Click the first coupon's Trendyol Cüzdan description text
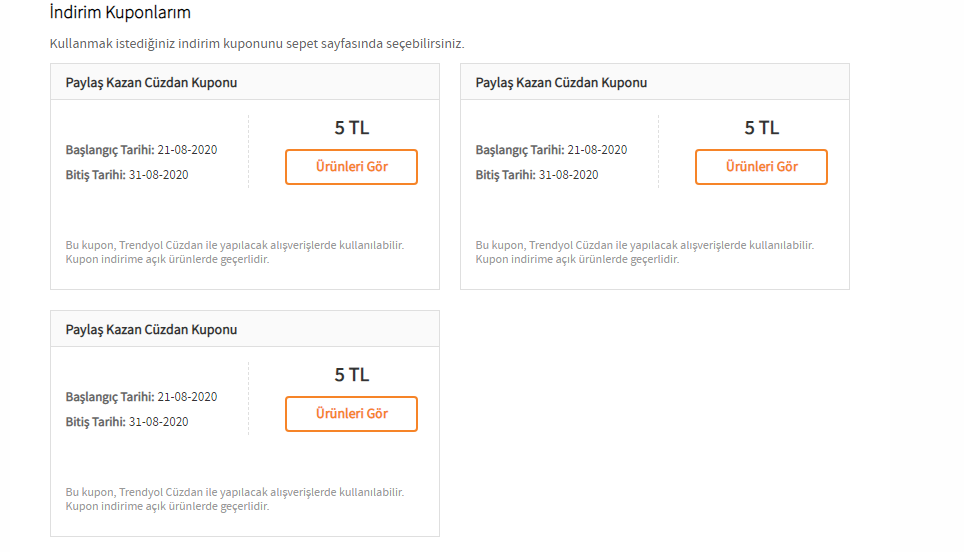The height and width of the screenshot is (552, 964). (235, 252)
